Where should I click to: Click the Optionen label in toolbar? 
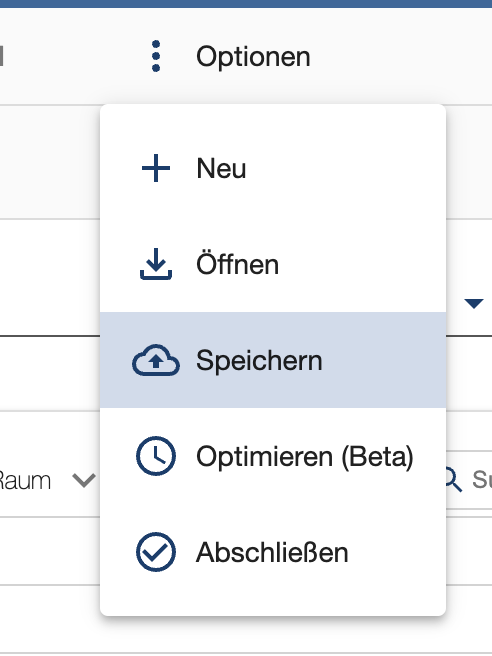253,57
